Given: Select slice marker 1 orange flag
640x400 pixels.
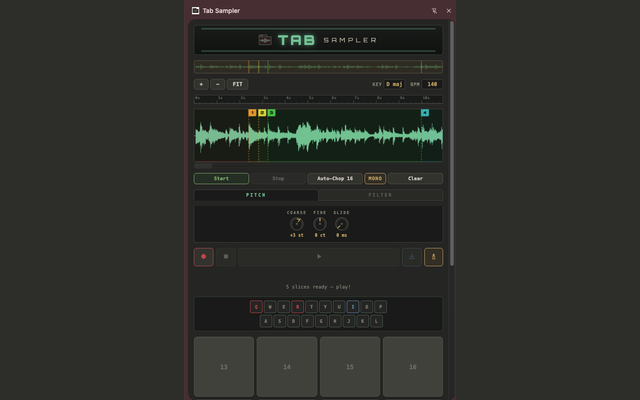Looking at the screenshot, I should click(252, 113).
